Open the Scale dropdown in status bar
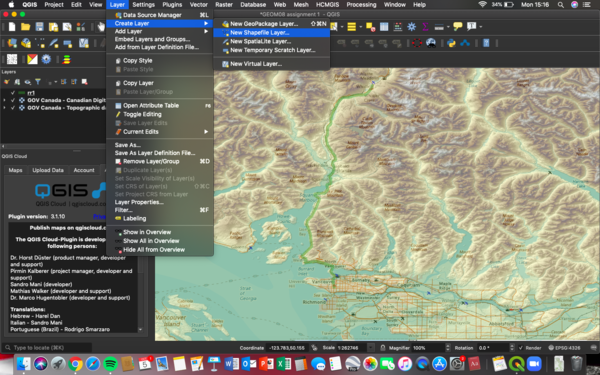This screenshot has height=375, width=600. [x=370, y=348]
